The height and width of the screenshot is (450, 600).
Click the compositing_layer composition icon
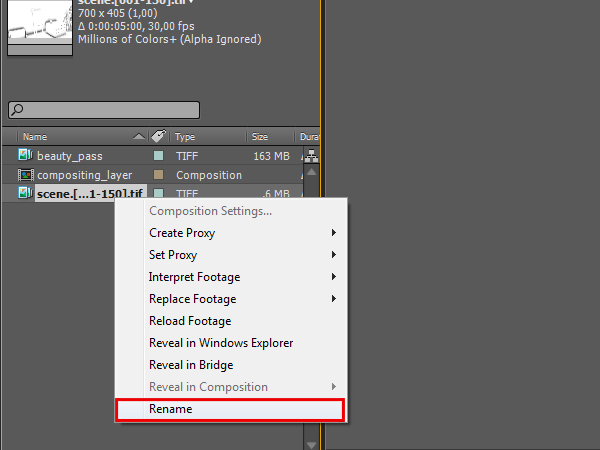[x=25, y=175]
